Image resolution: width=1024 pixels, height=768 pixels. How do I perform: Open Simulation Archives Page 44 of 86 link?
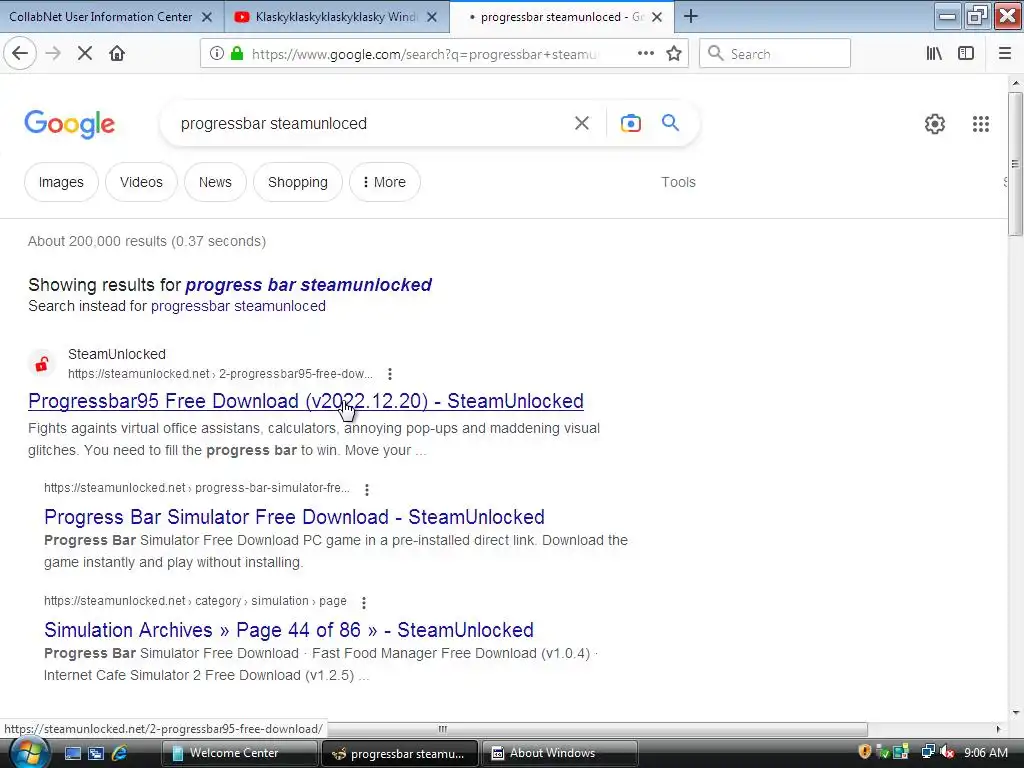point(289,630)
